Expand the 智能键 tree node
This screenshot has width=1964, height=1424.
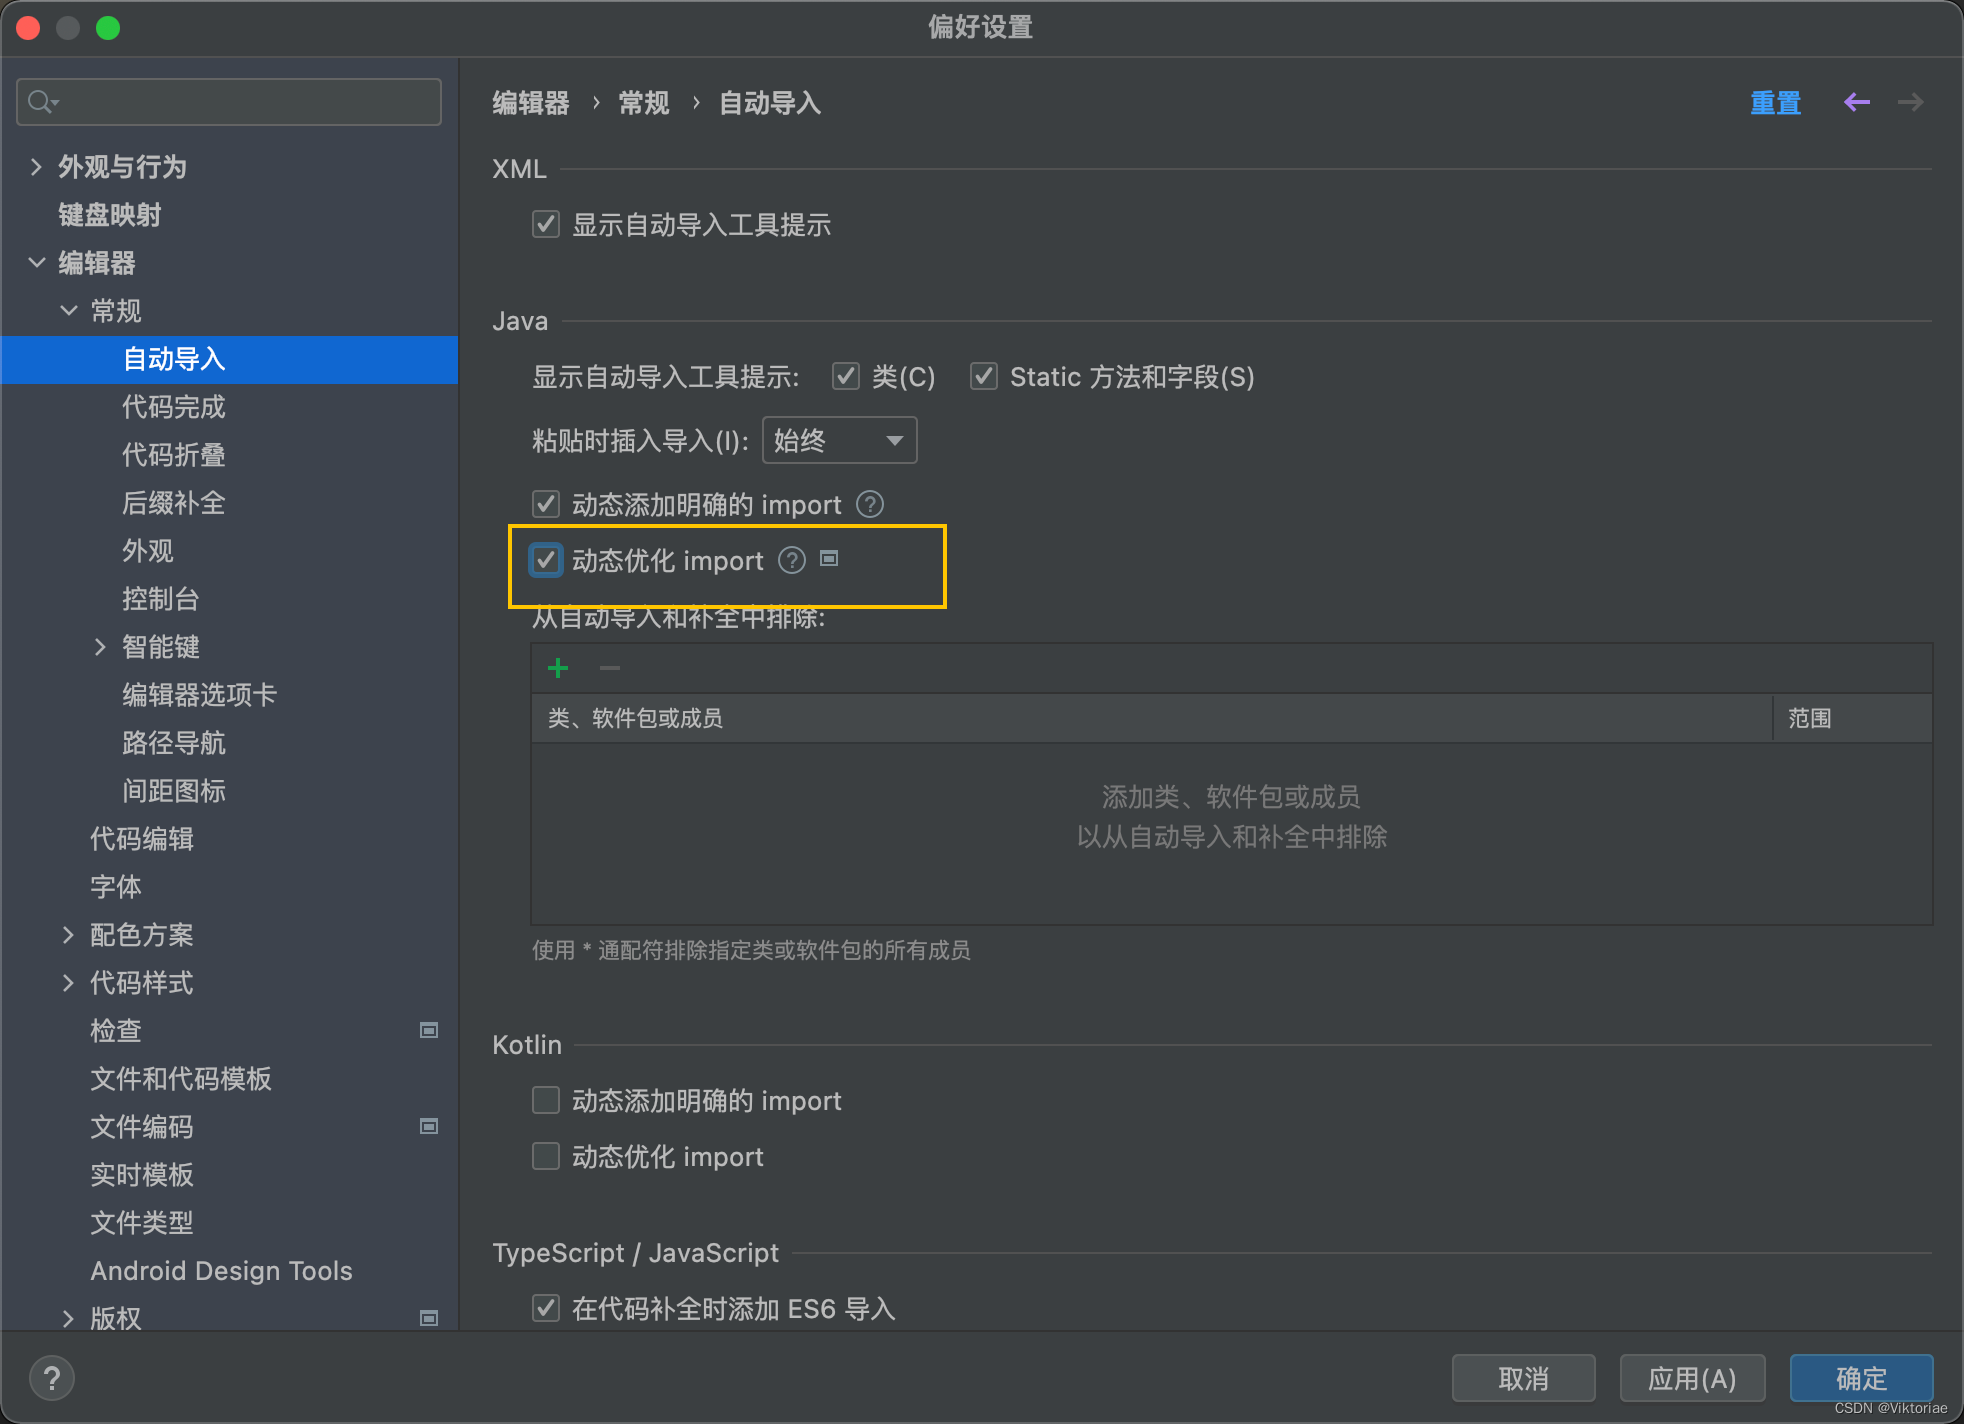pyautogui.click(x=100, y=646)
